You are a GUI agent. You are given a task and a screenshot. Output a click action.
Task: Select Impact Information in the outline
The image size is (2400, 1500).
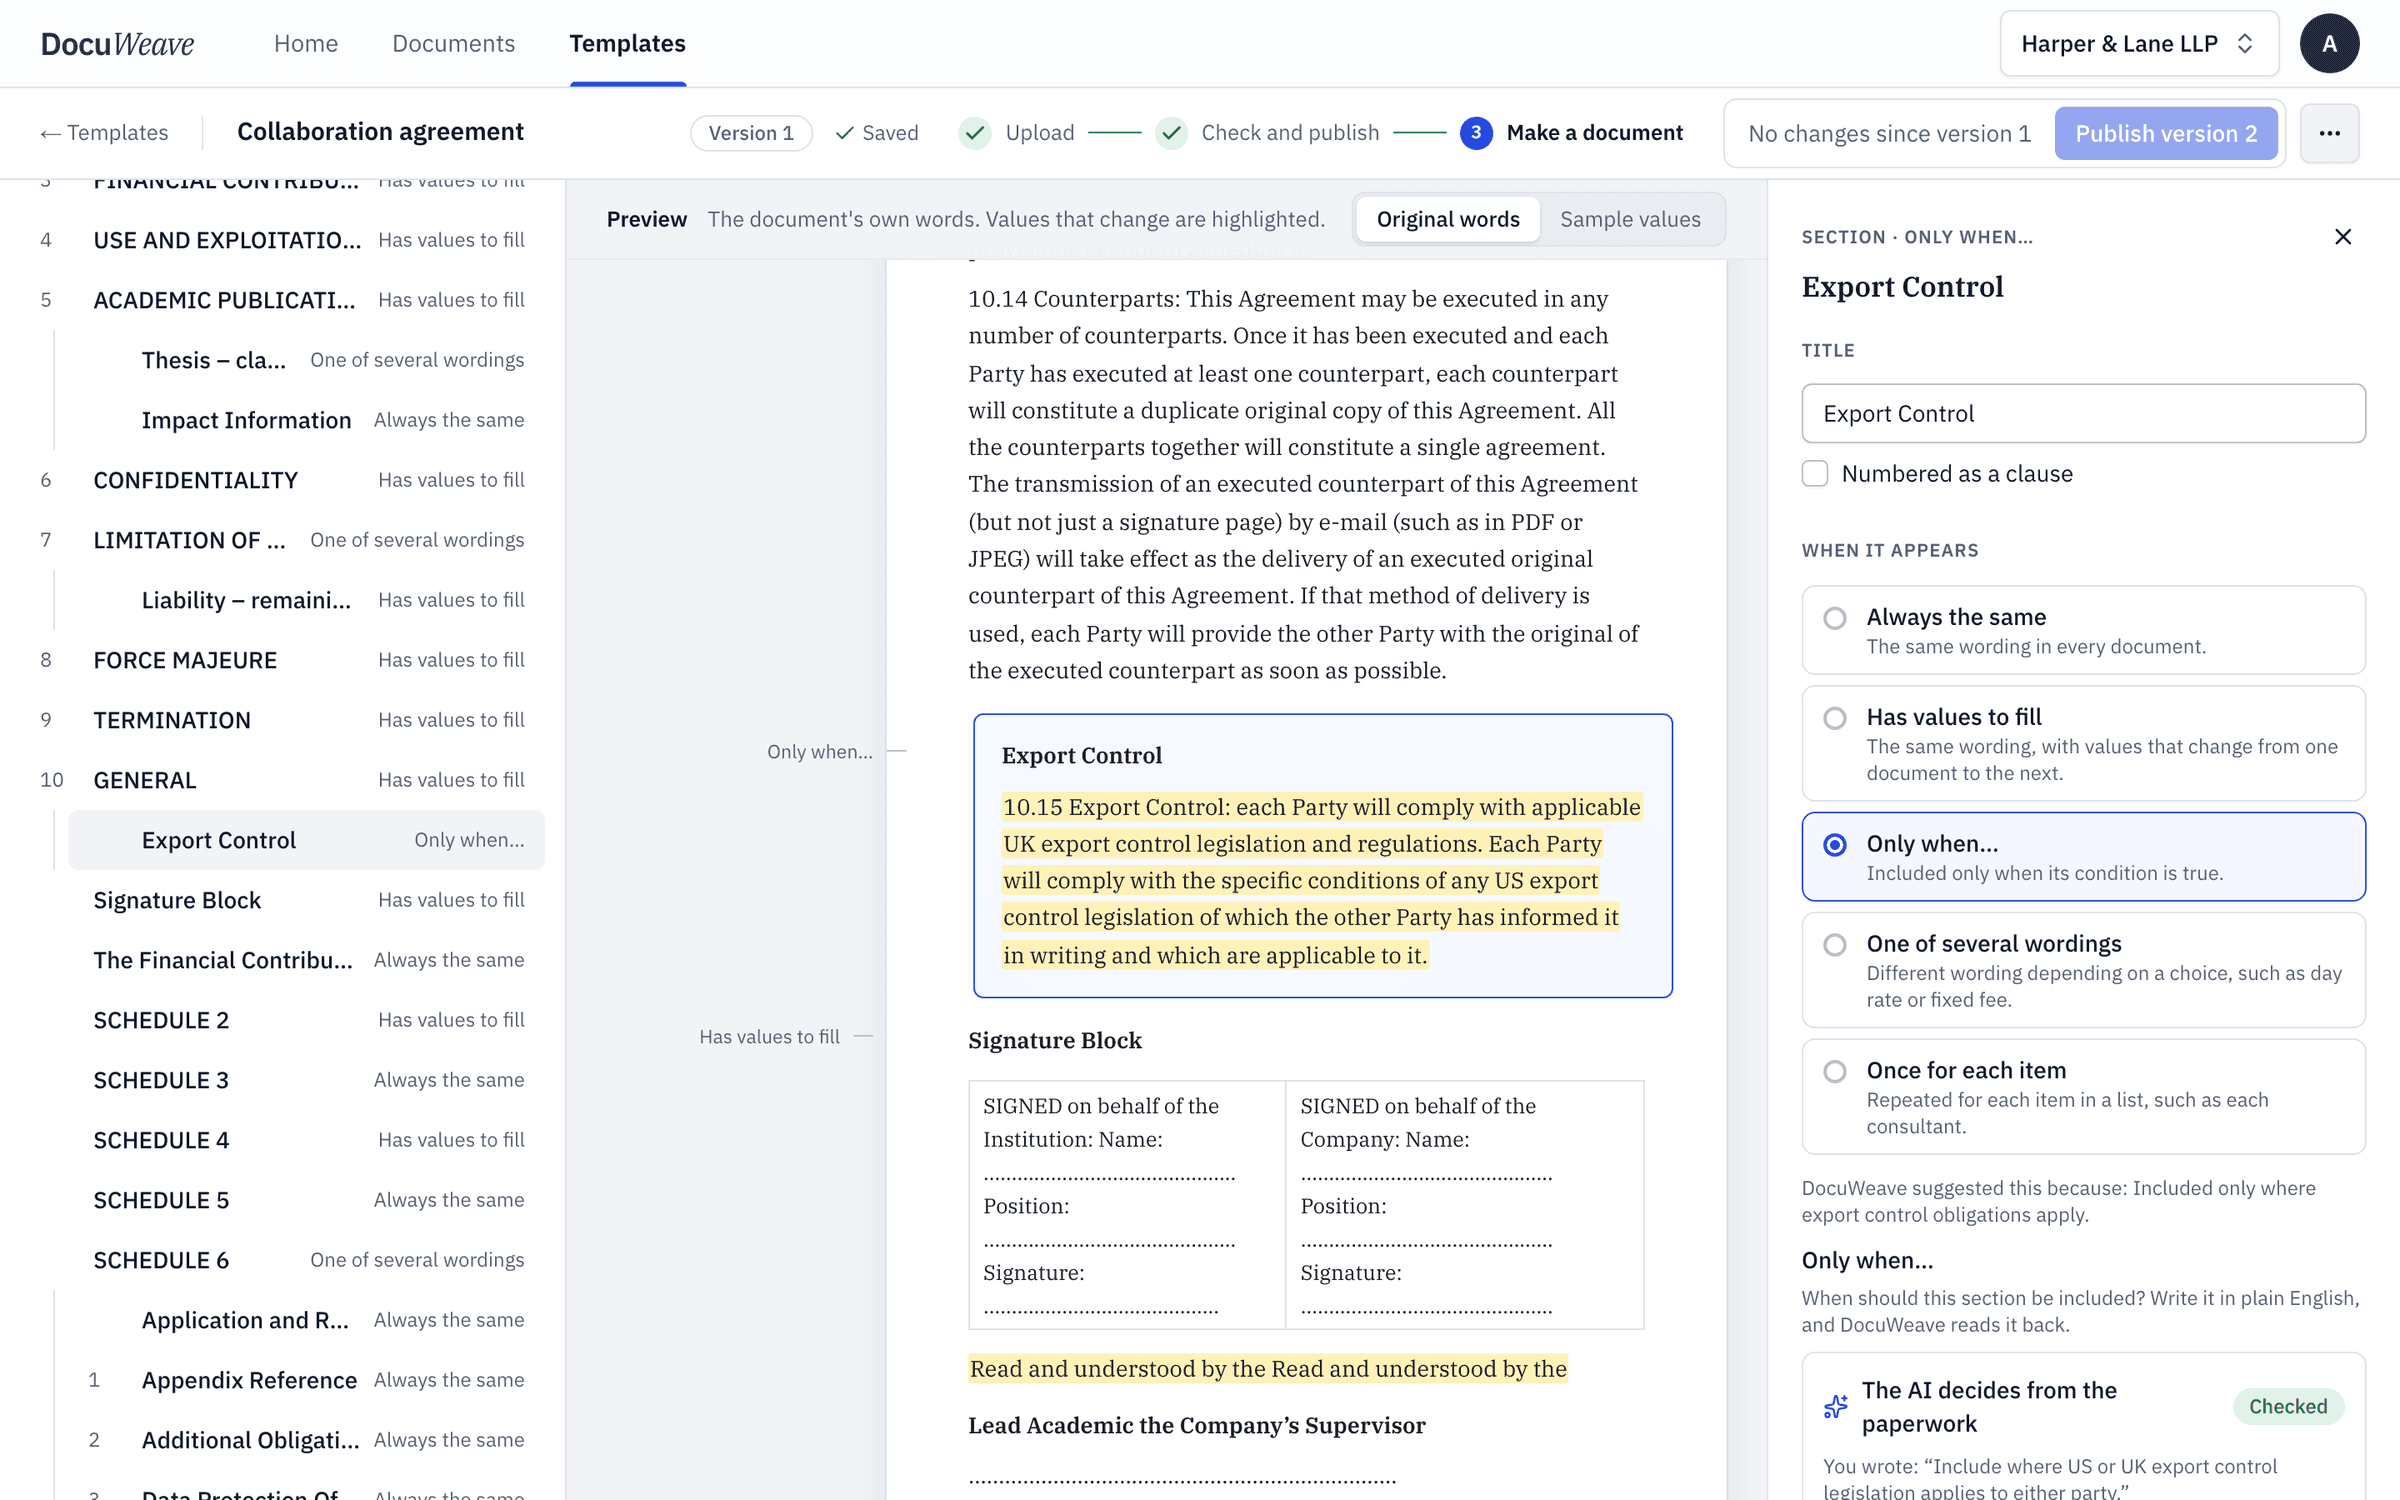pyautogui.click(x=306, y=420)
